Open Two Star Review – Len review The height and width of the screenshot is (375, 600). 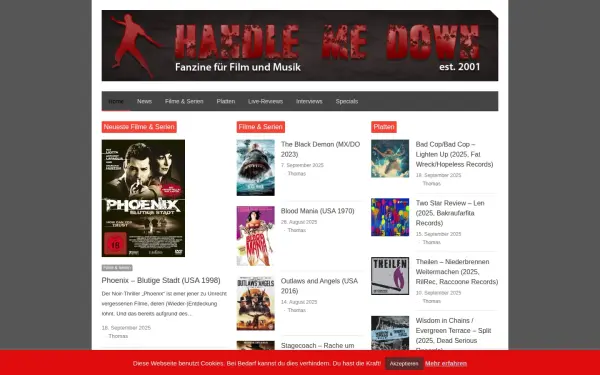point(450,213)
